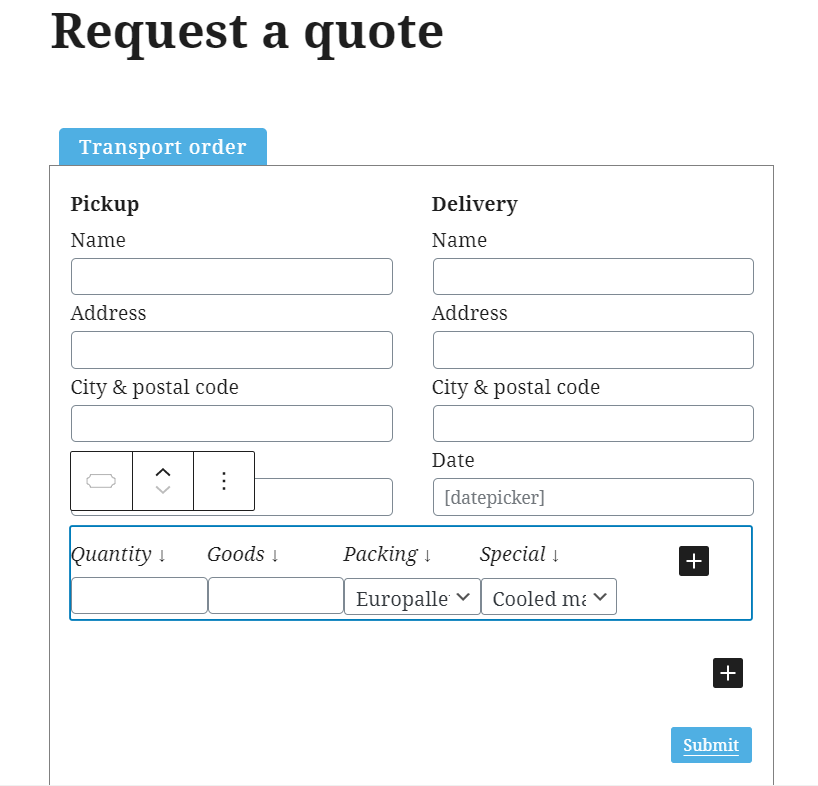Open the Special Cooled dropdown
818x786 pixels.
click(549, 597)
